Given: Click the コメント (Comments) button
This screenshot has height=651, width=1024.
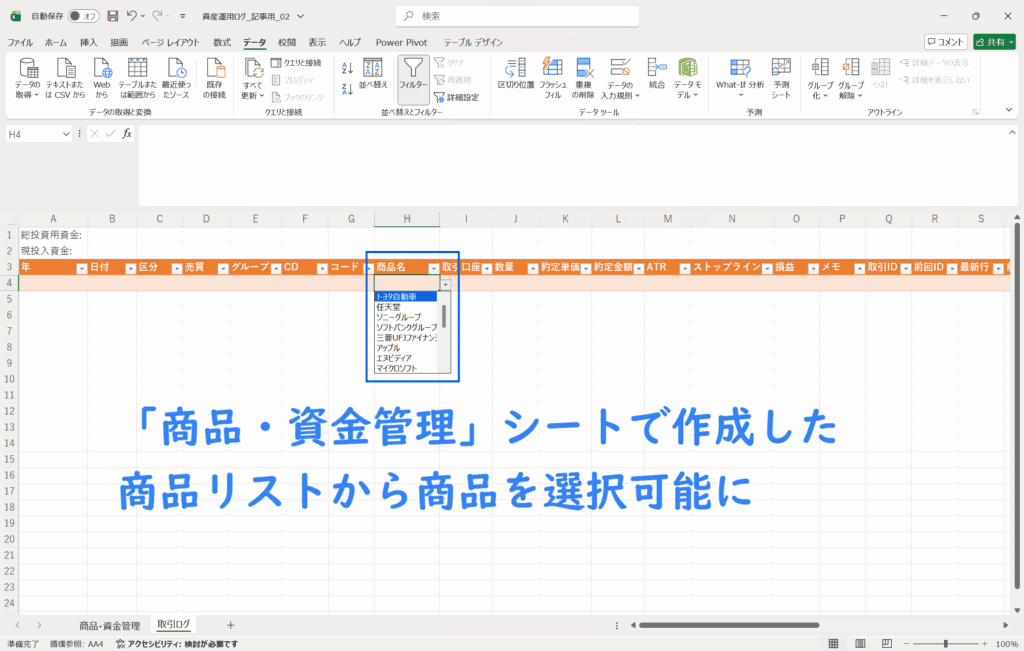Looking at the screenshot, I should point(945,42).
